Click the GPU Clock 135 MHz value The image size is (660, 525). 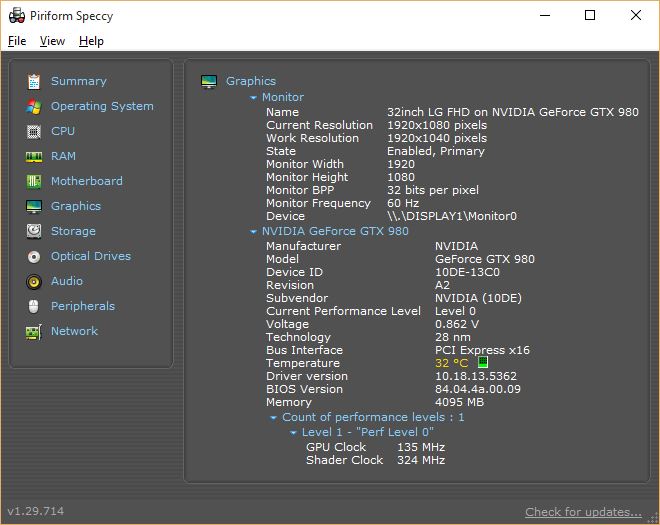(x=421, y=447)
